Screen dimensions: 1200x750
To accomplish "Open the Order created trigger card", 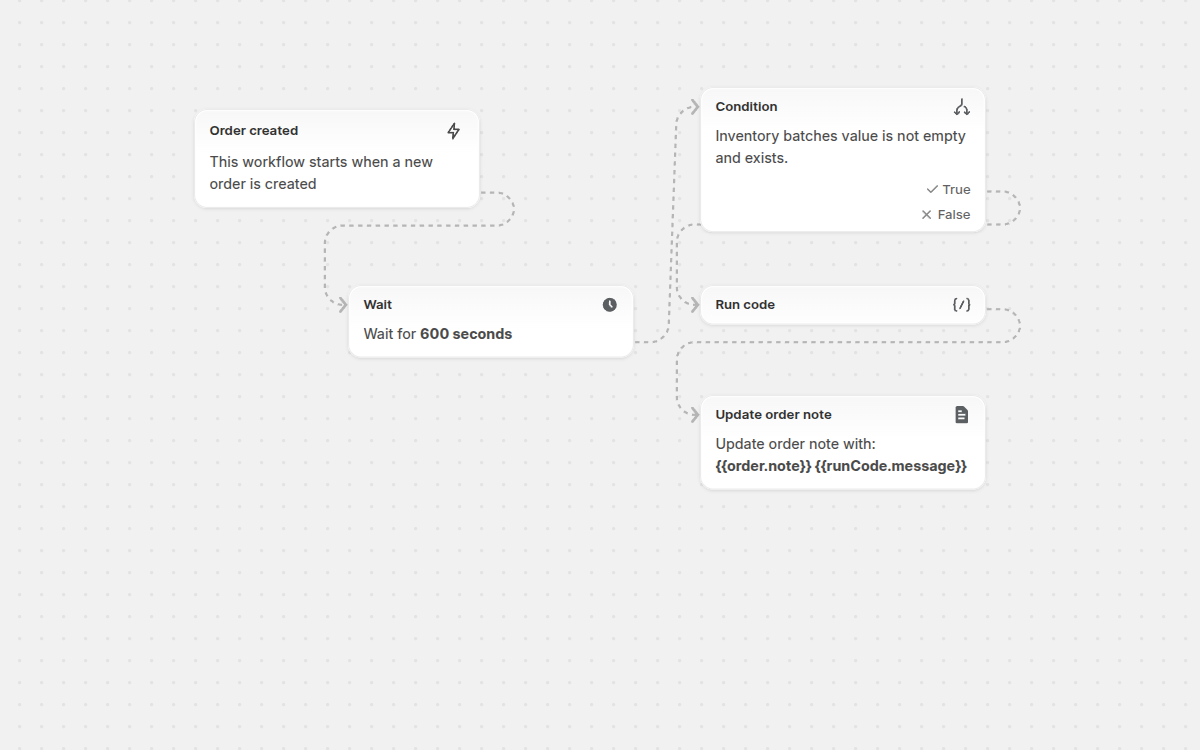I will (337, 158).
